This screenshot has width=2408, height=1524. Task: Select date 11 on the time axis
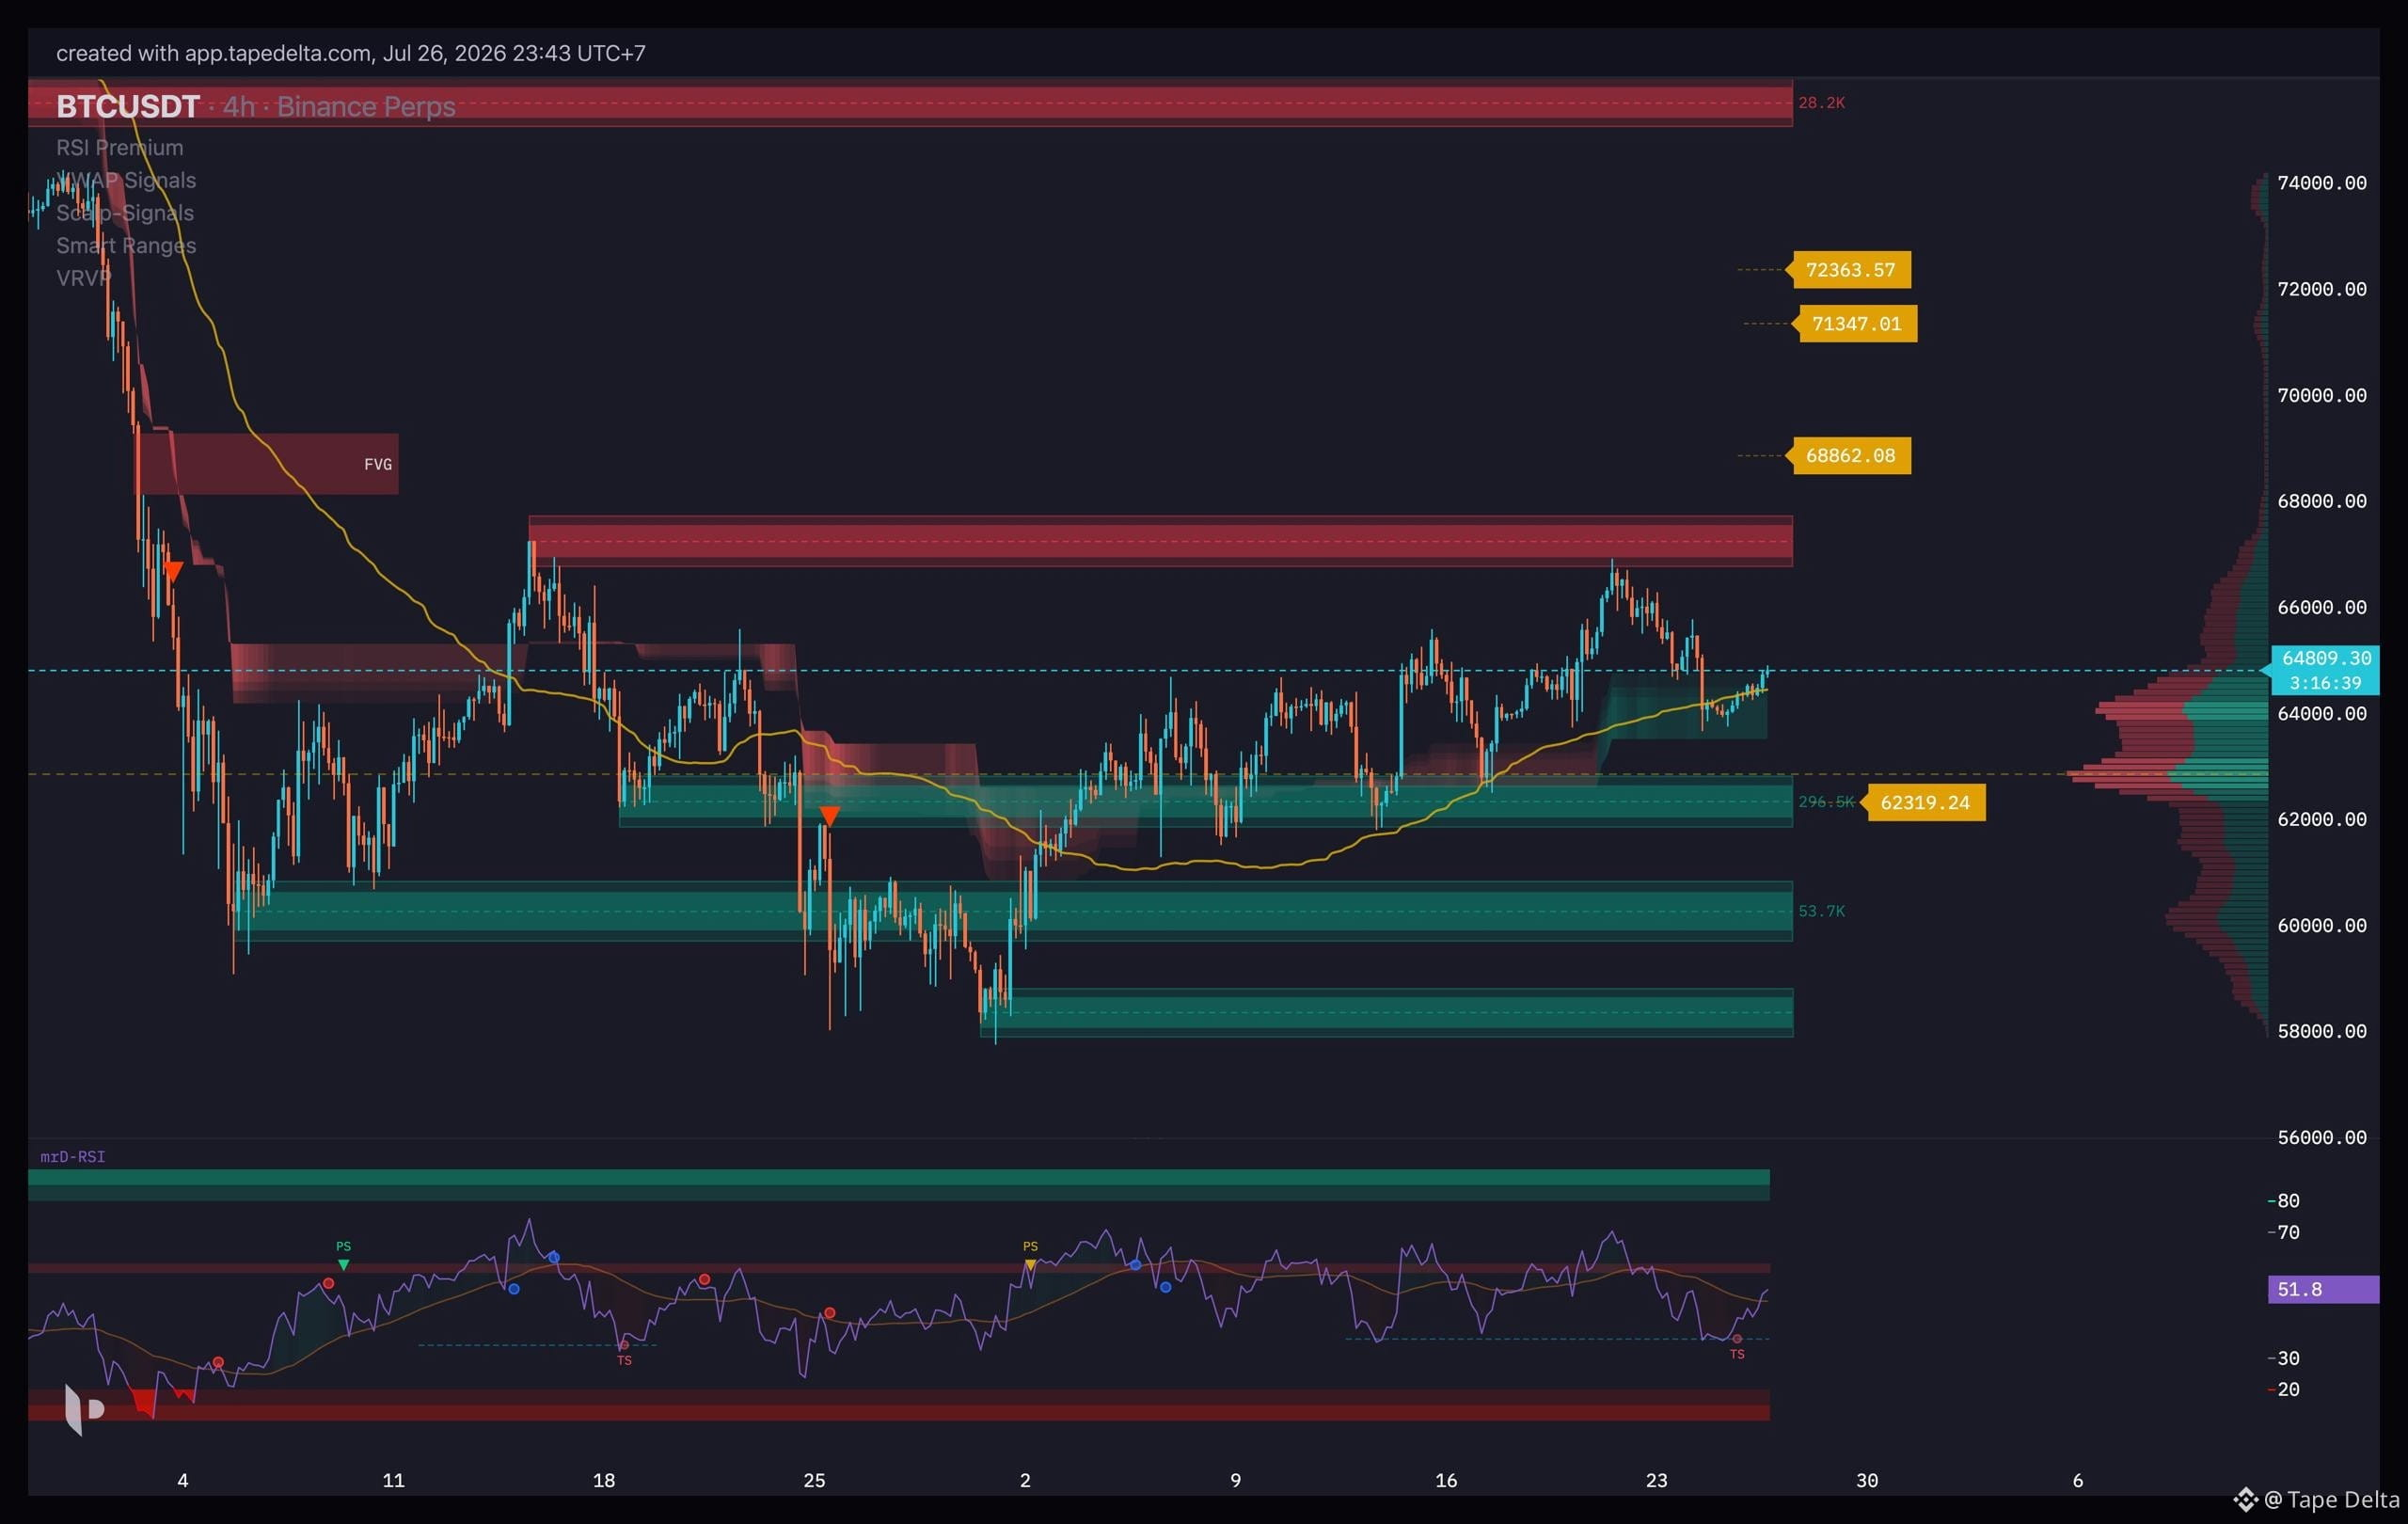pyautogui.click(x=393, y=1480)
